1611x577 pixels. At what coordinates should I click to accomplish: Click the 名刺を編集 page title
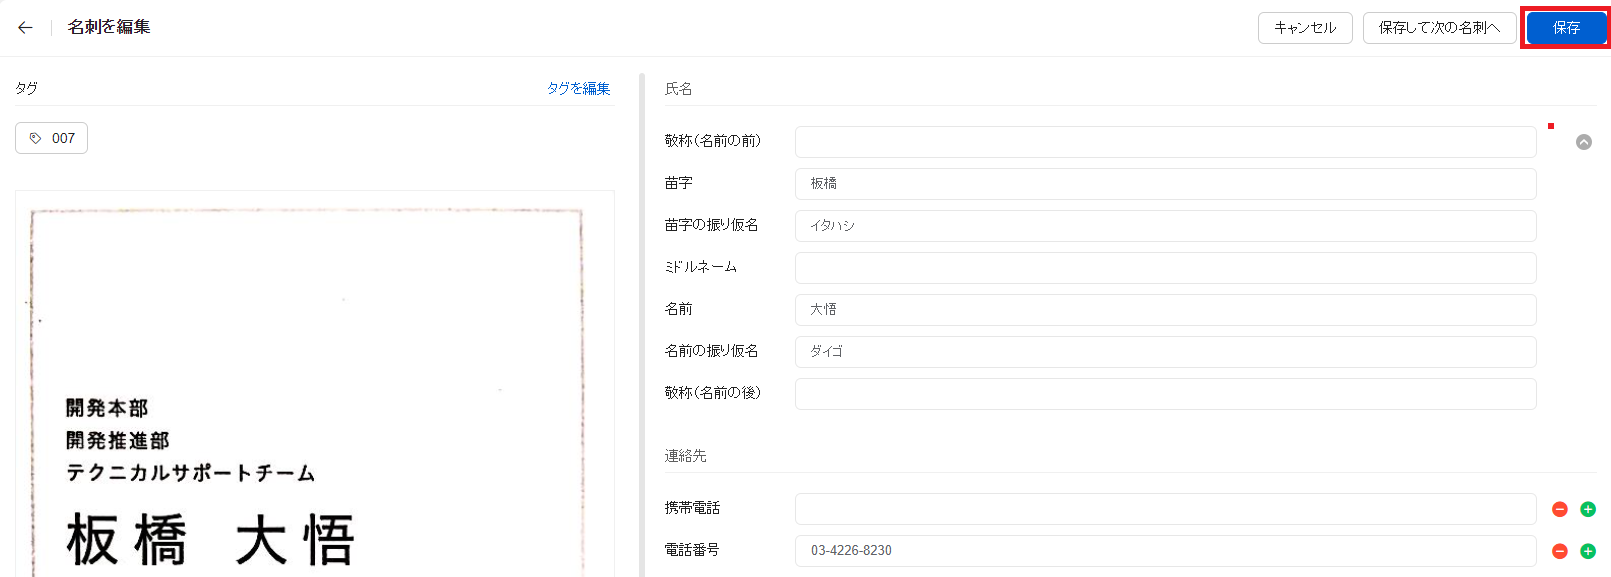point(109,27)
